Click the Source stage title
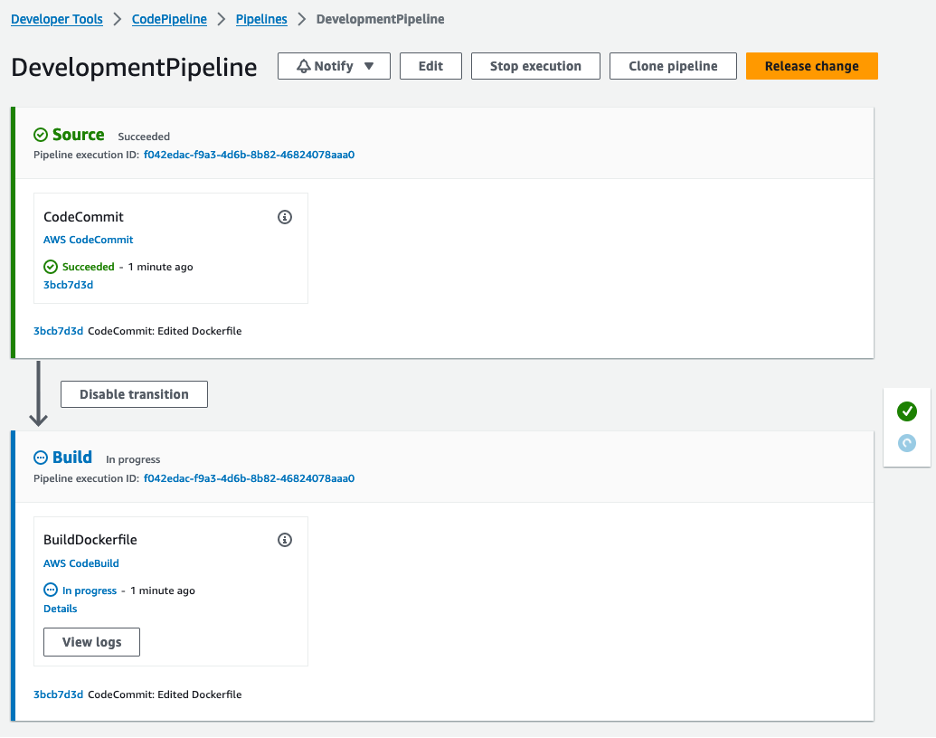 (x=78, y=135)
